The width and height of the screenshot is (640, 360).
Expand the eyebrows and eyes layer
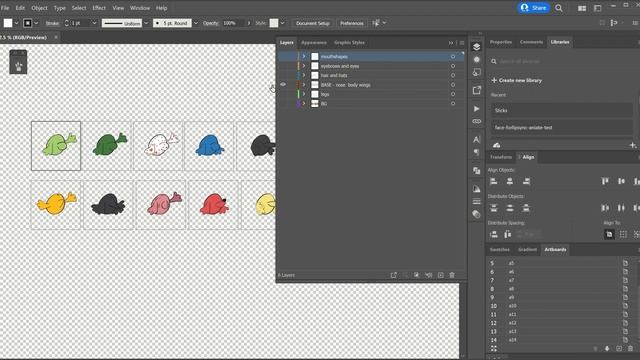point(304,66)
